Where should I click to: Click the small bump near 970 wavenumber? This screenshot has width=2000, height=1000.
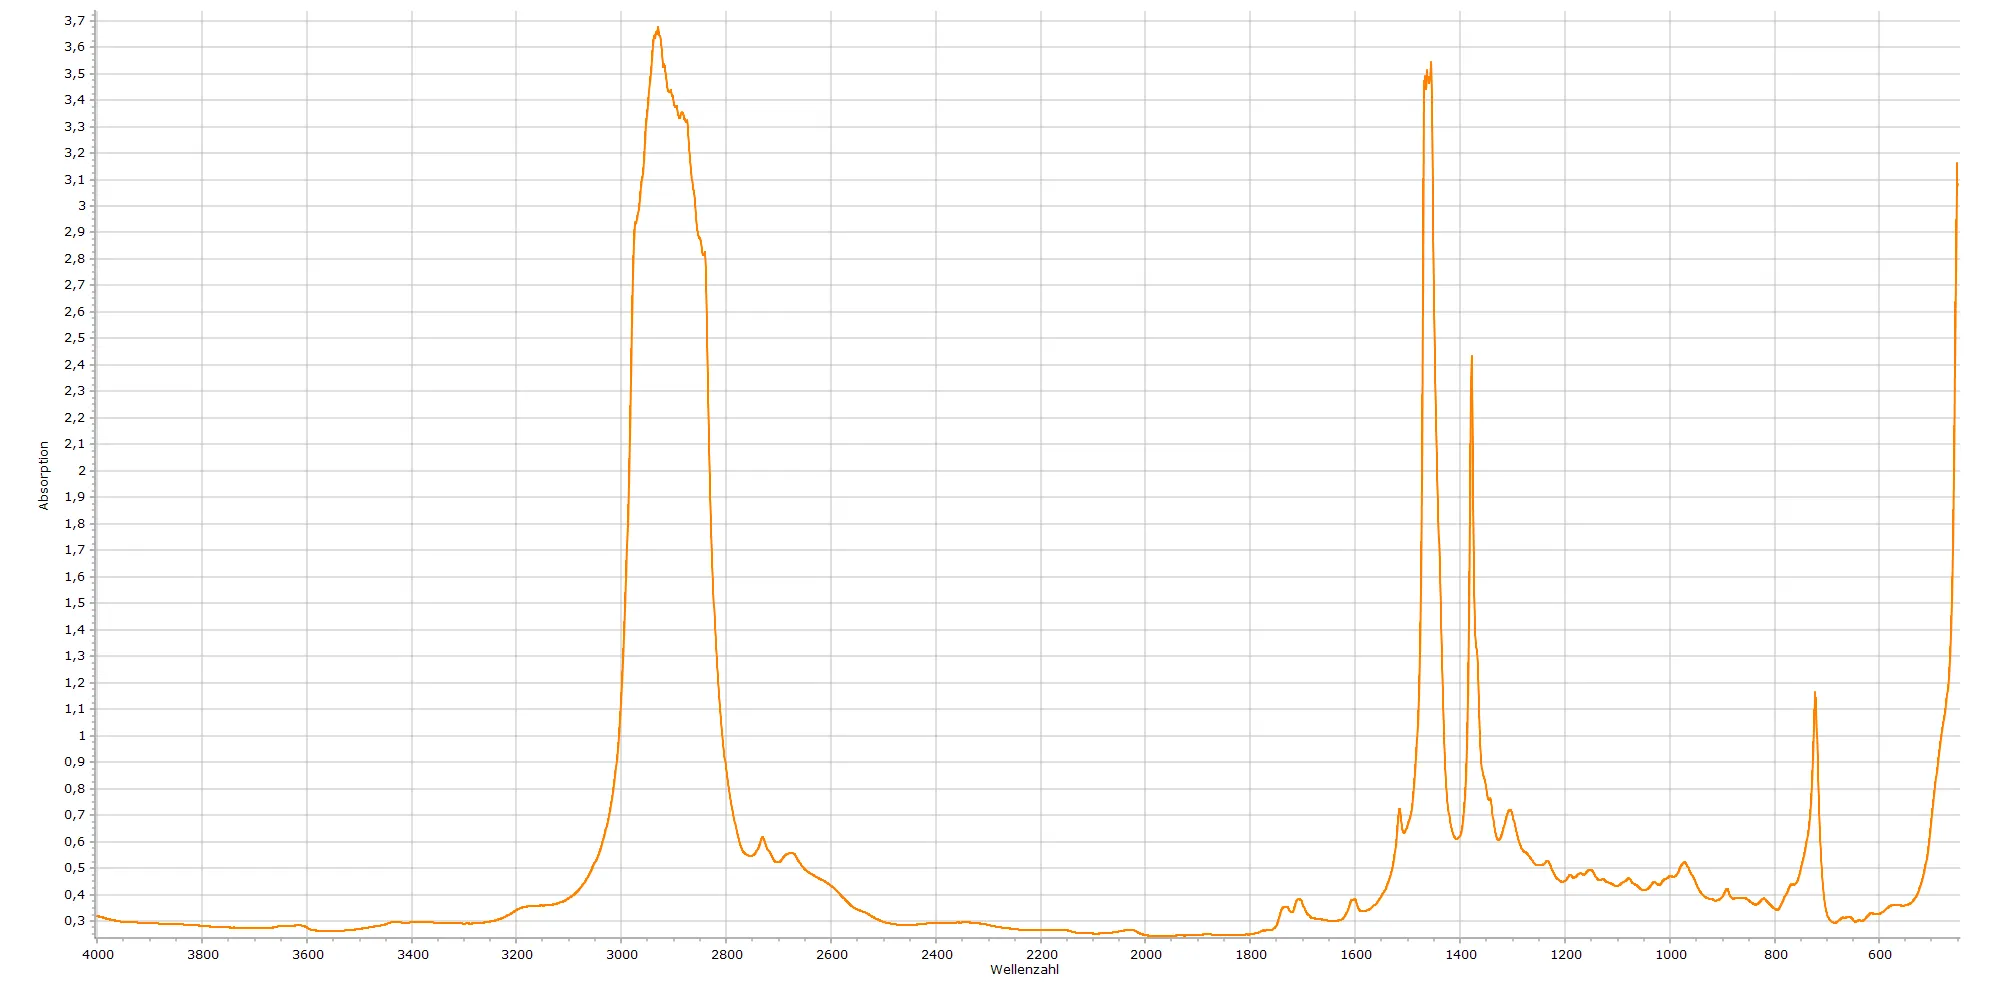point(1684,862)
